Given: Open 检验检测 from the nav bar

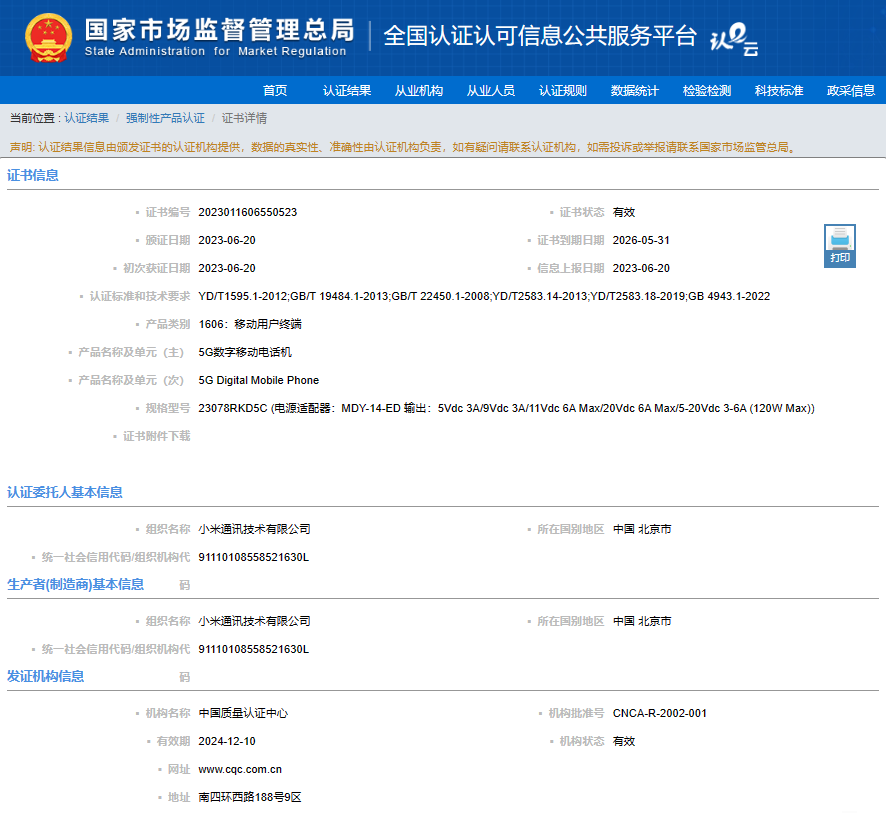Looking at the screenshot, I should [707, 90].
